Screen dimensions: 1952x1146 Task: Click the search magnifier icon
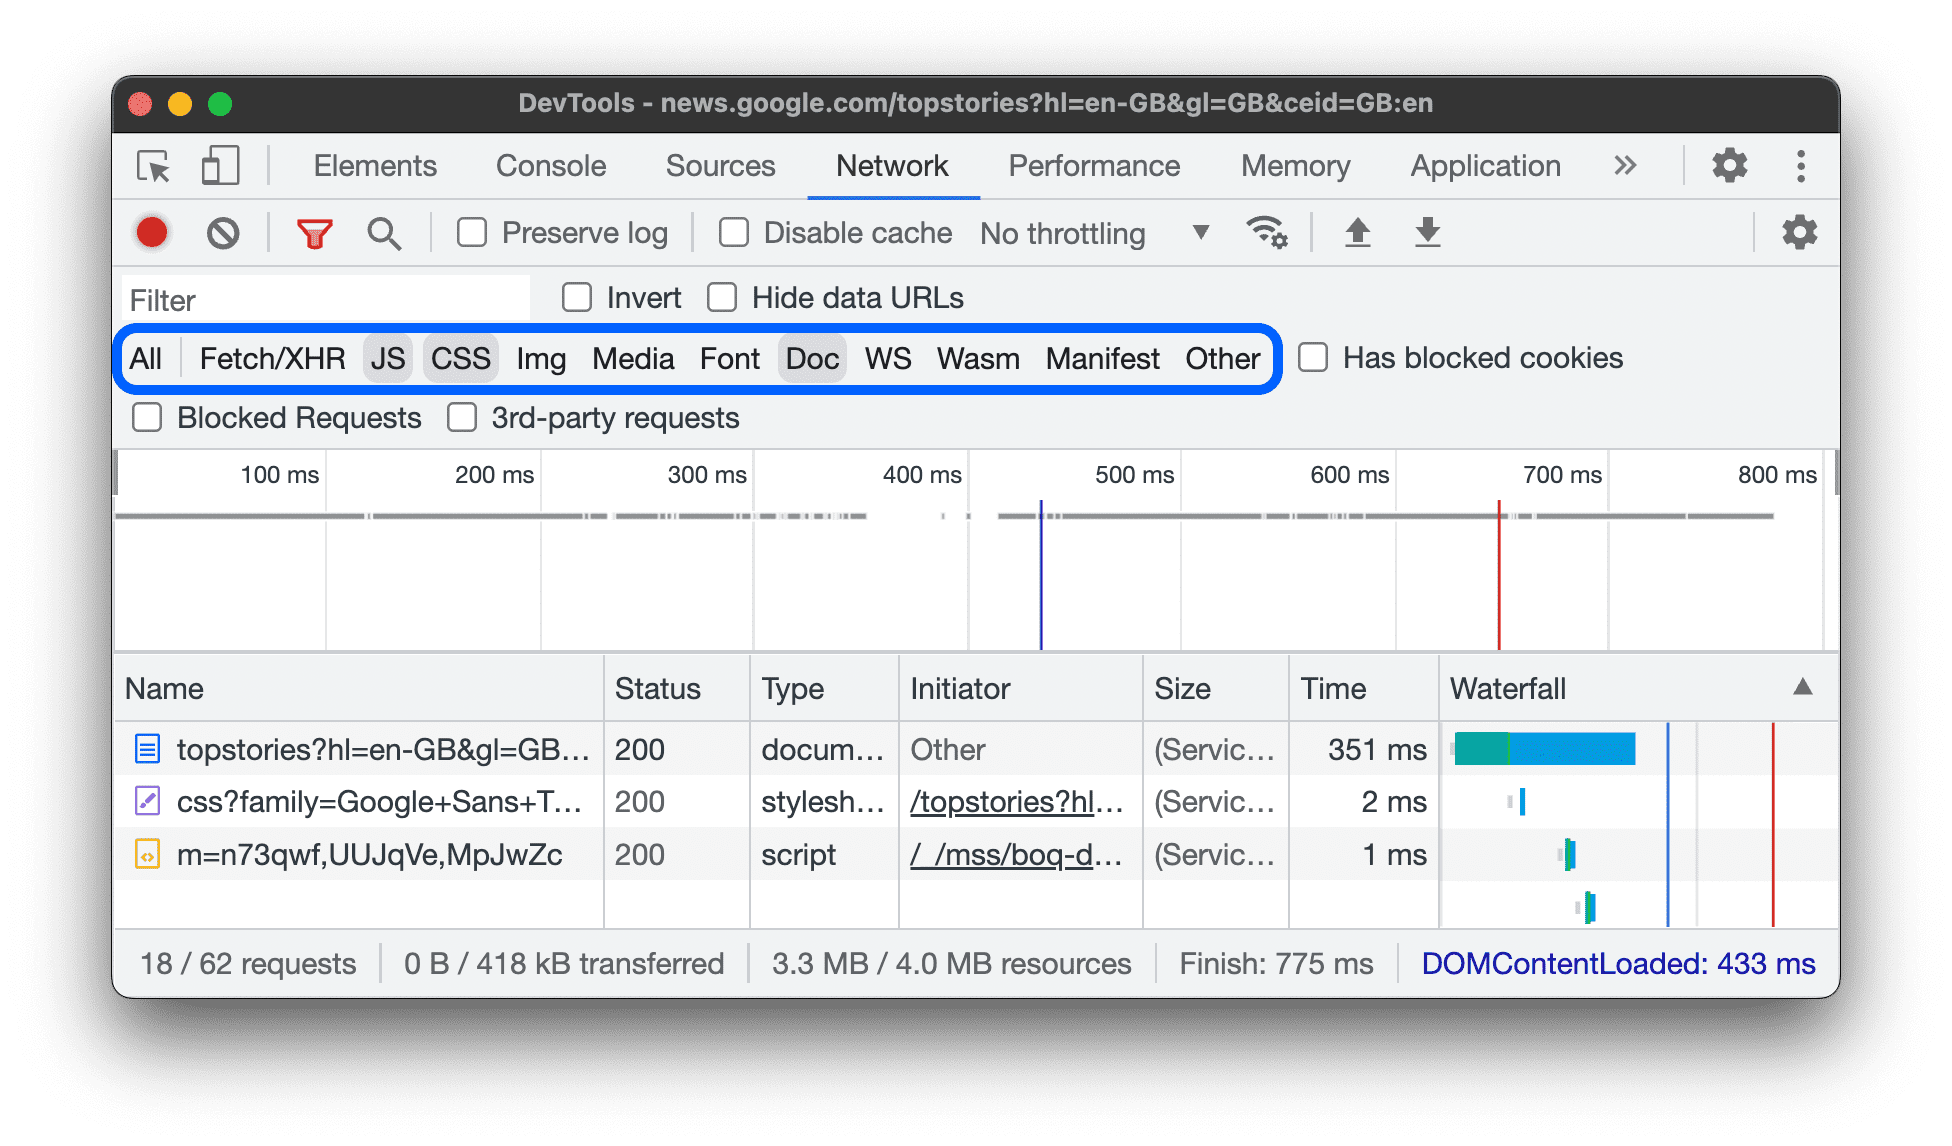coord(381,232)
